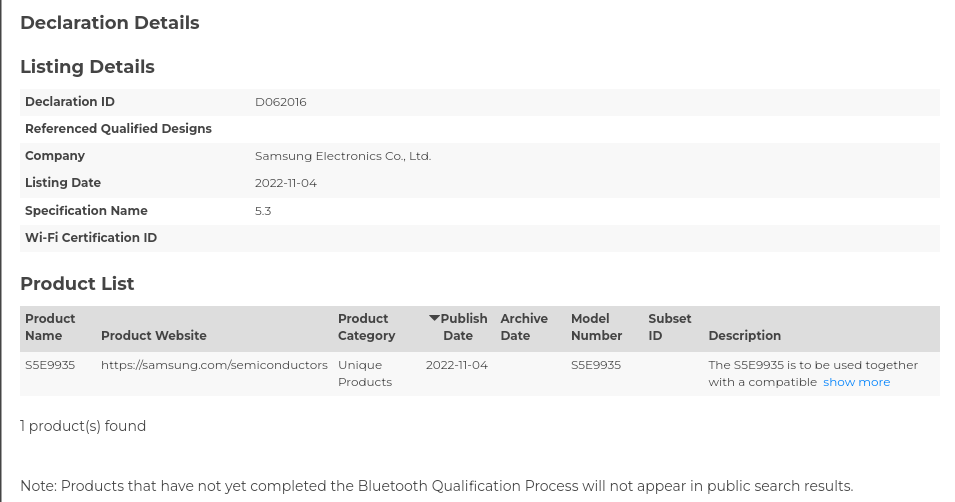
Task: Select the S5E9935 product name cell
Action: (50, 365)
